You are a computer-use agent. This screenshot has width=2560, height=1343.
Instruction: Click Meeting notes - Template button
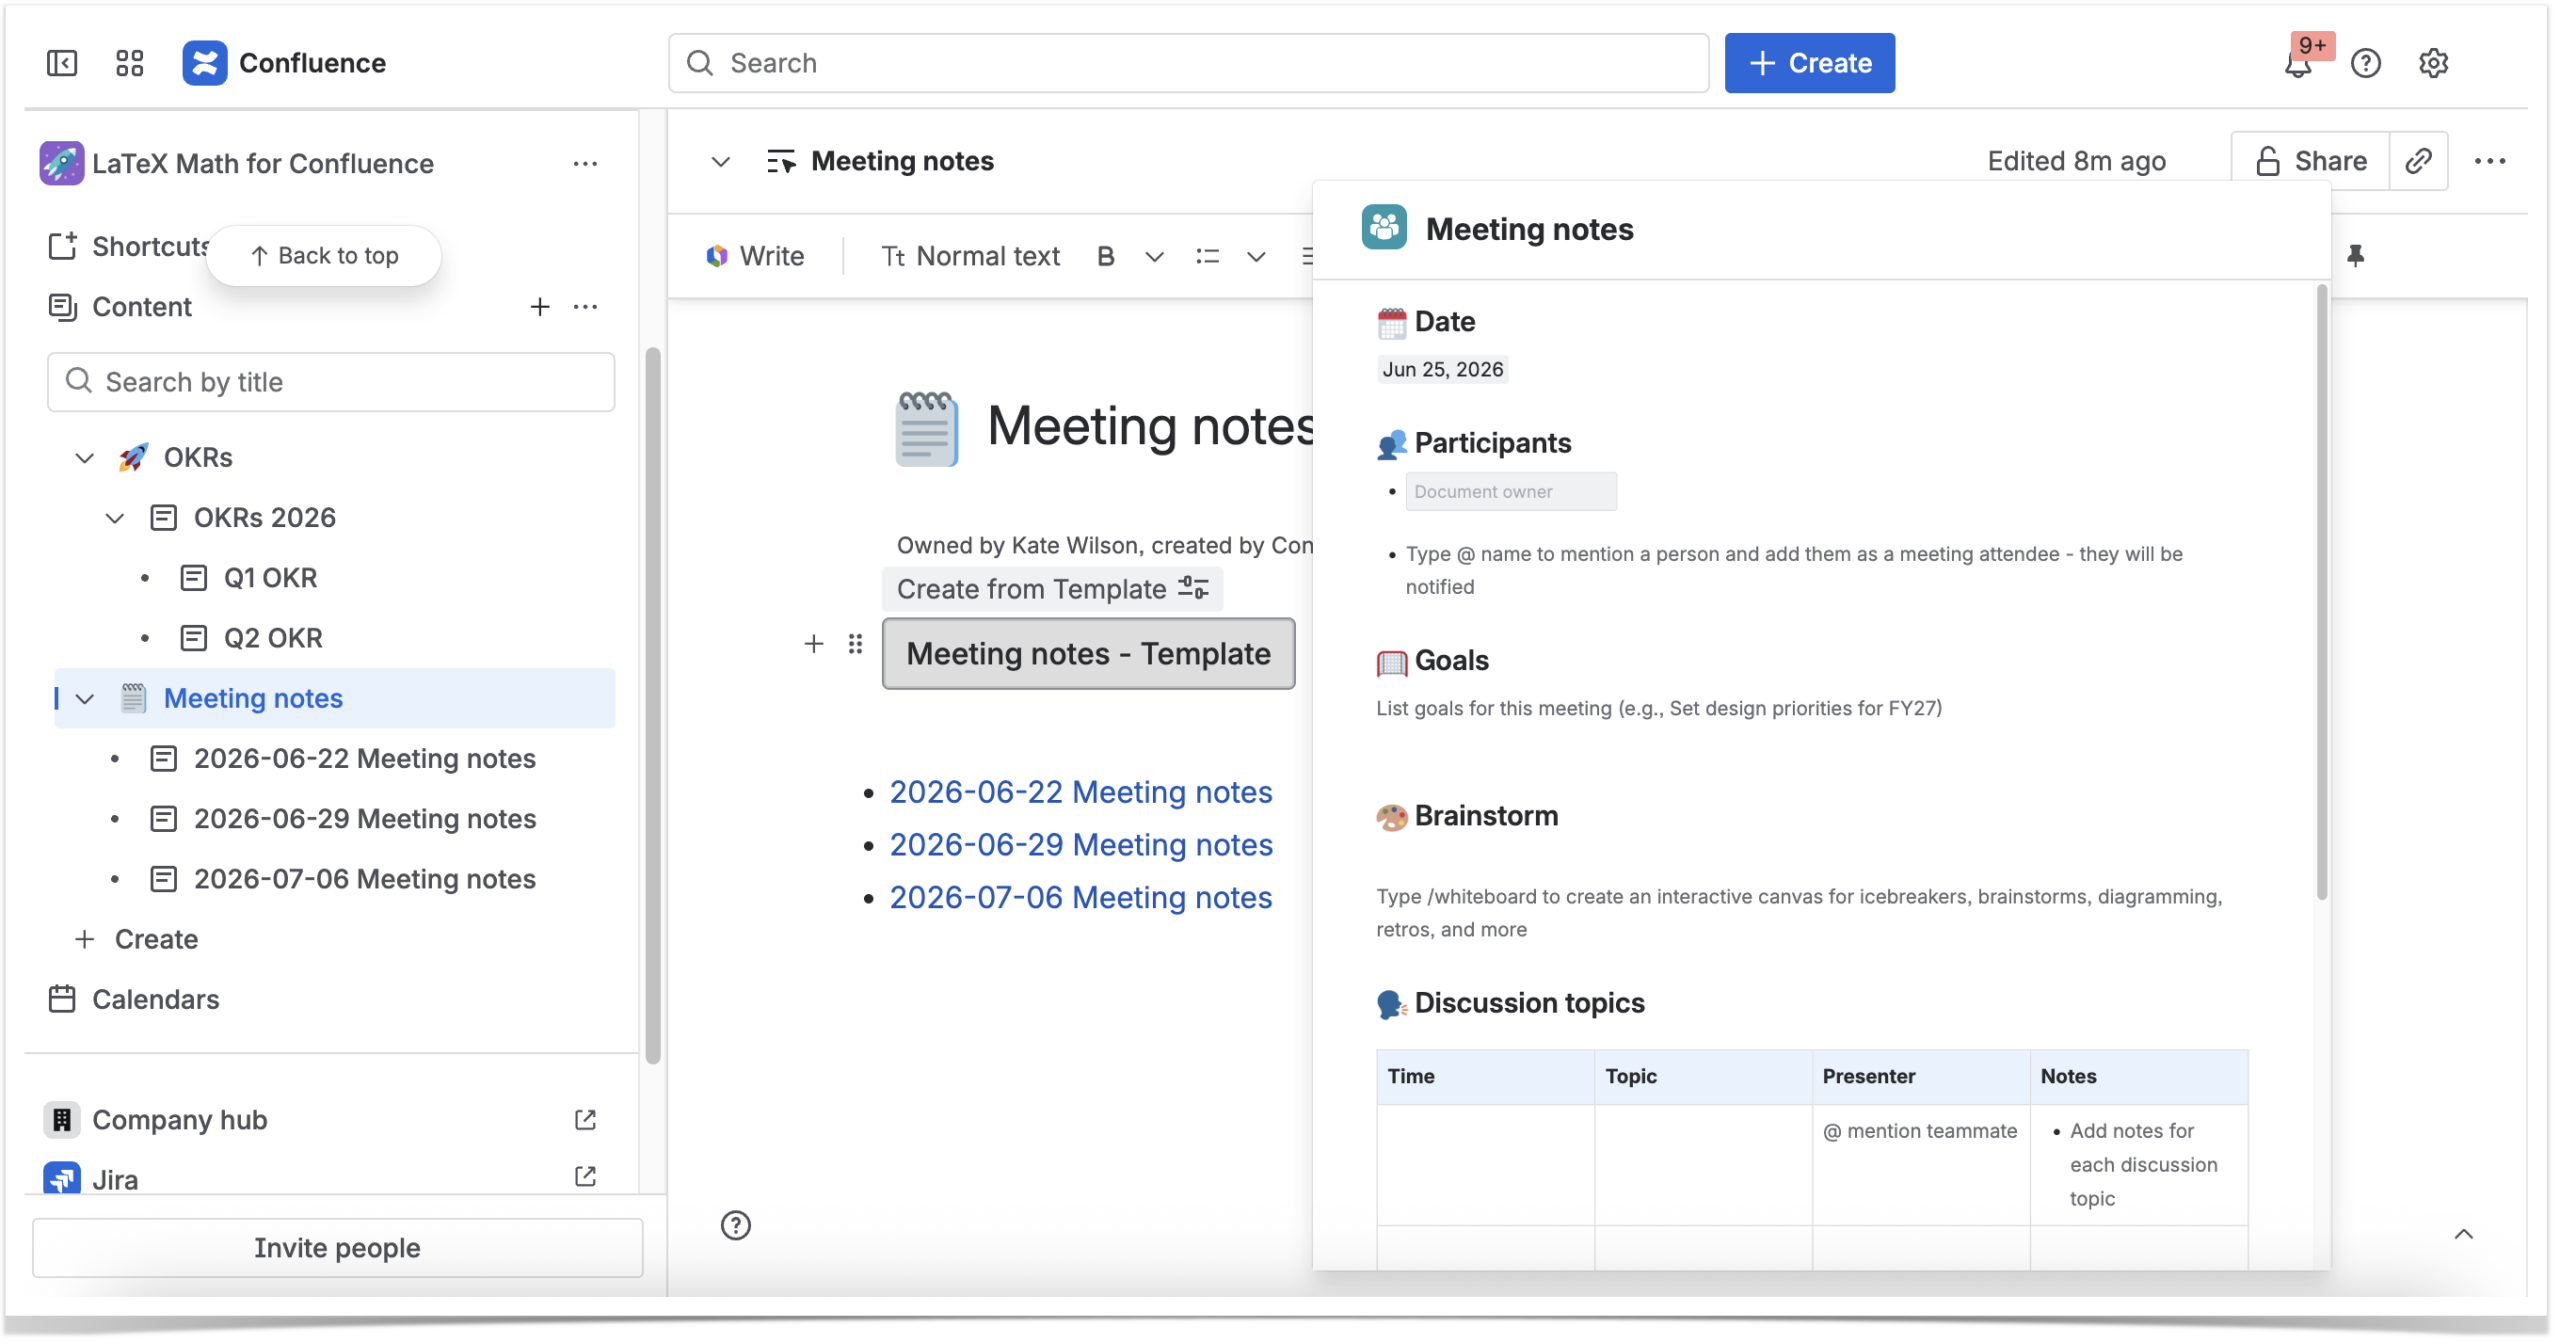(x=1088, y=653)
